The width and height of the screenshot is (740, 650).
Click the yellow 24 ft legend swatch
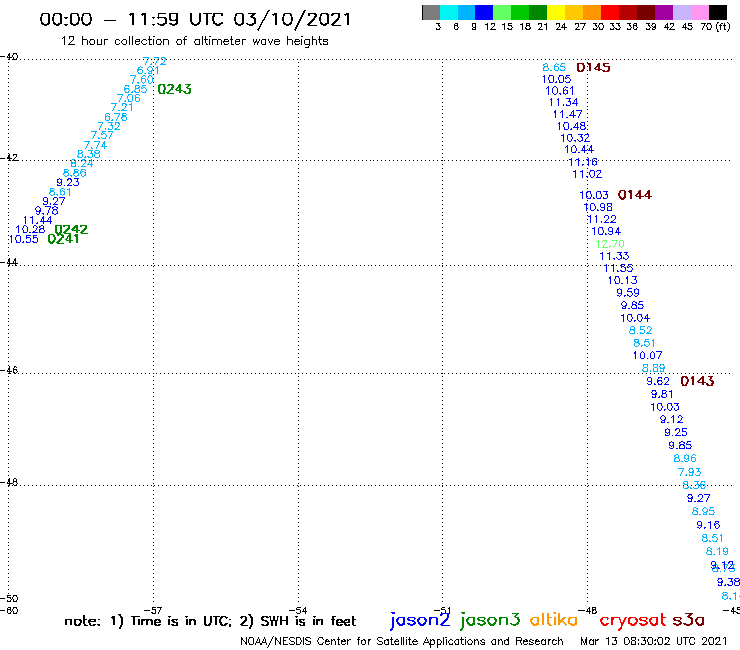pyautogui.click(x=555, y=13)
